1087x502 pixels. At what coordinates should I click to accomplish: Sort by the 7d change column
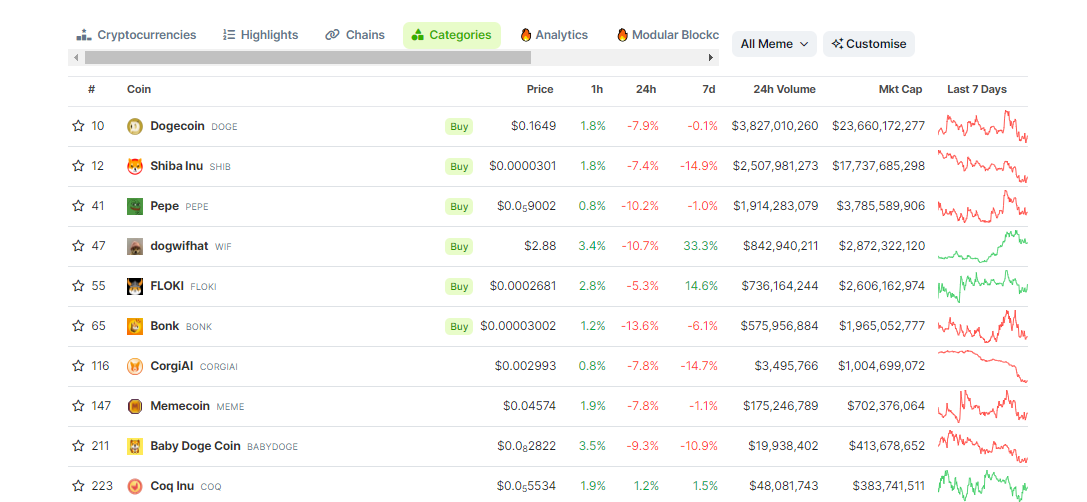tap(708, 89)
